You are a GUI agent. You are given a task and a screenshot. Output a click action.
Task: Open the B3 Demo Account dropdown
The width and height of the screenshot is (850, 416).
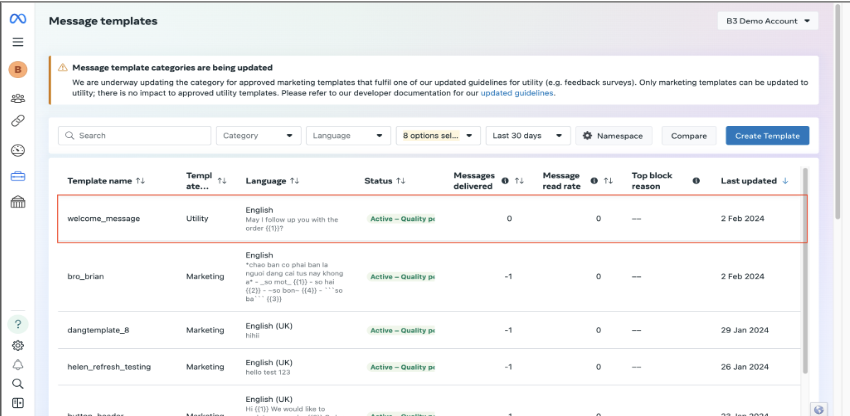pyautogui.click(x=768, y=21)
